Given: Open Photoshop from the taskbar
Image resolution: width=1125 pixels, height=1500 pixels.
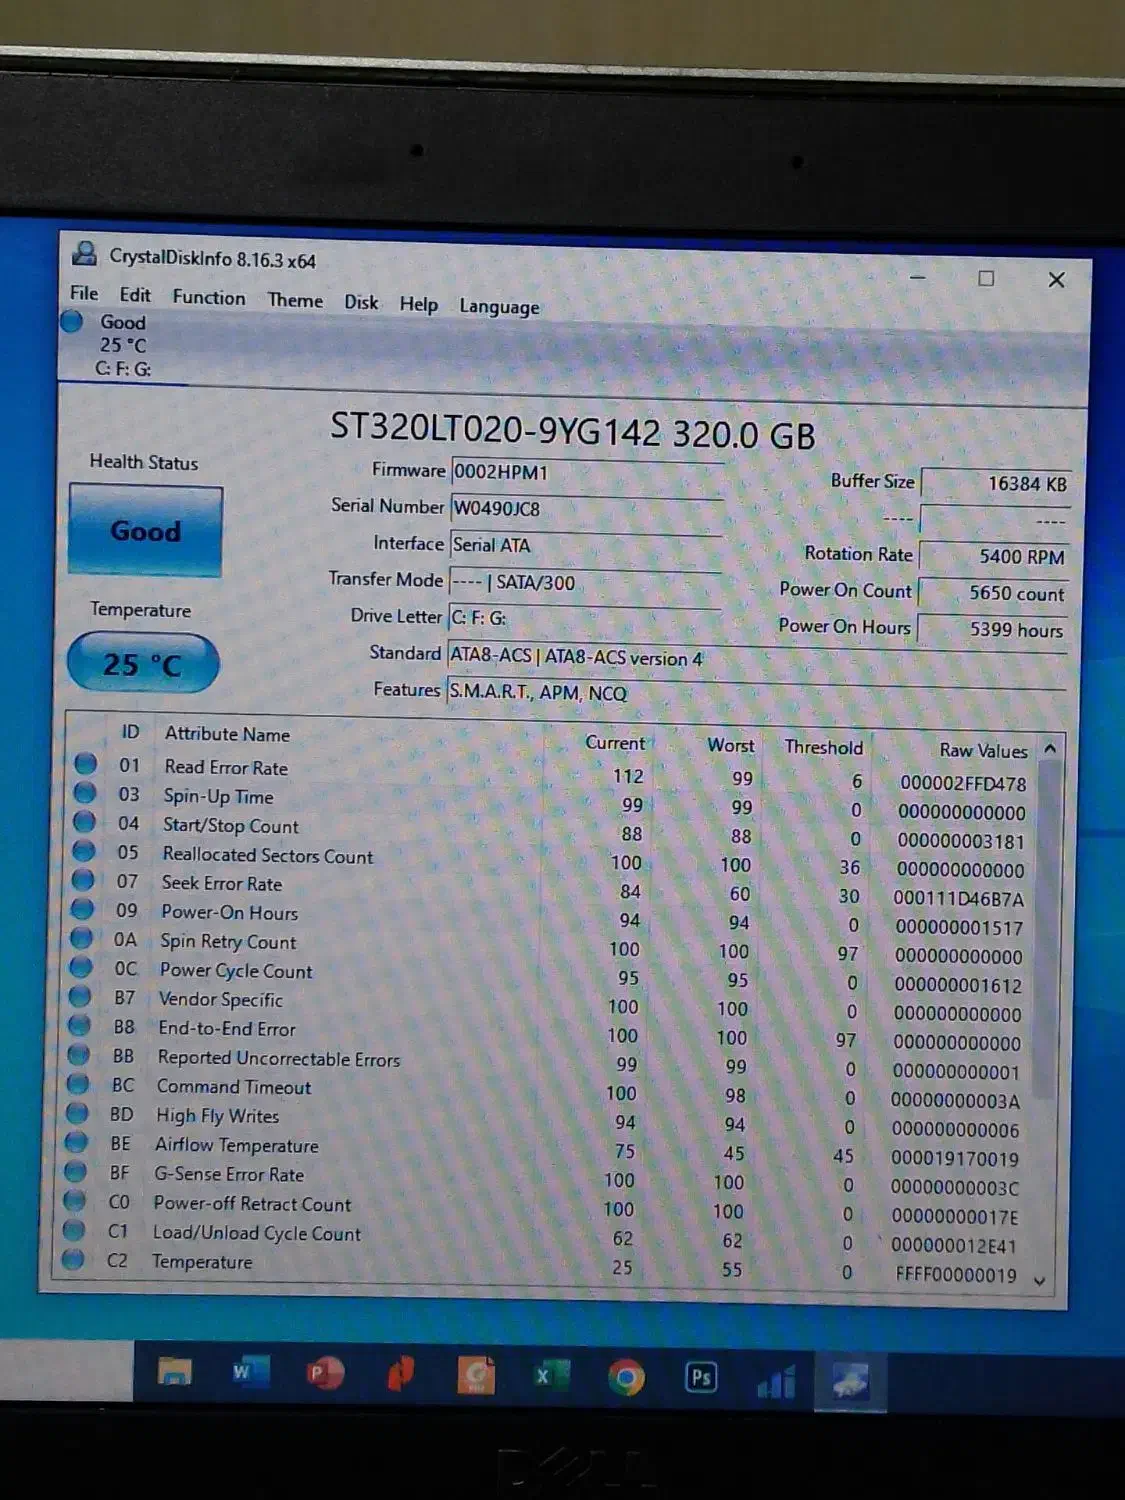Looking at the screenshot, I should [x=700, y=1379].
